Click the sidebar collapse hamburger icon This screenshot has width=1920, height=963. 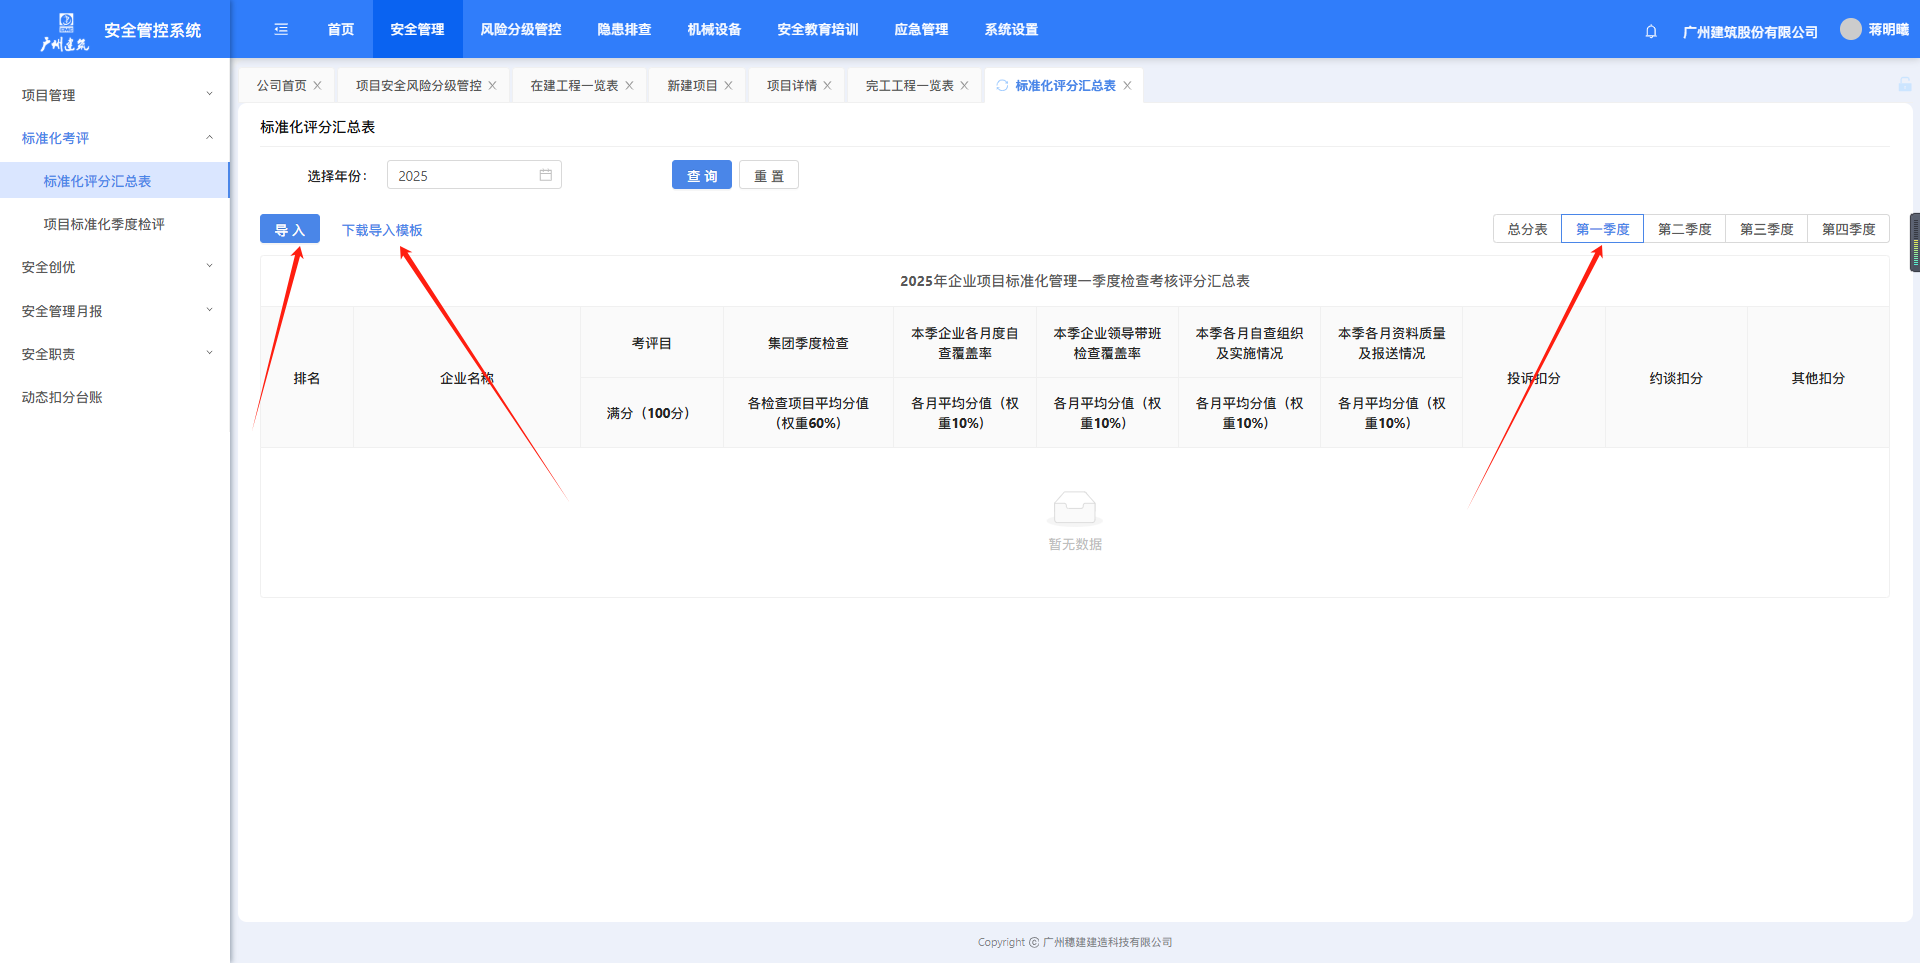click(281, 30)
